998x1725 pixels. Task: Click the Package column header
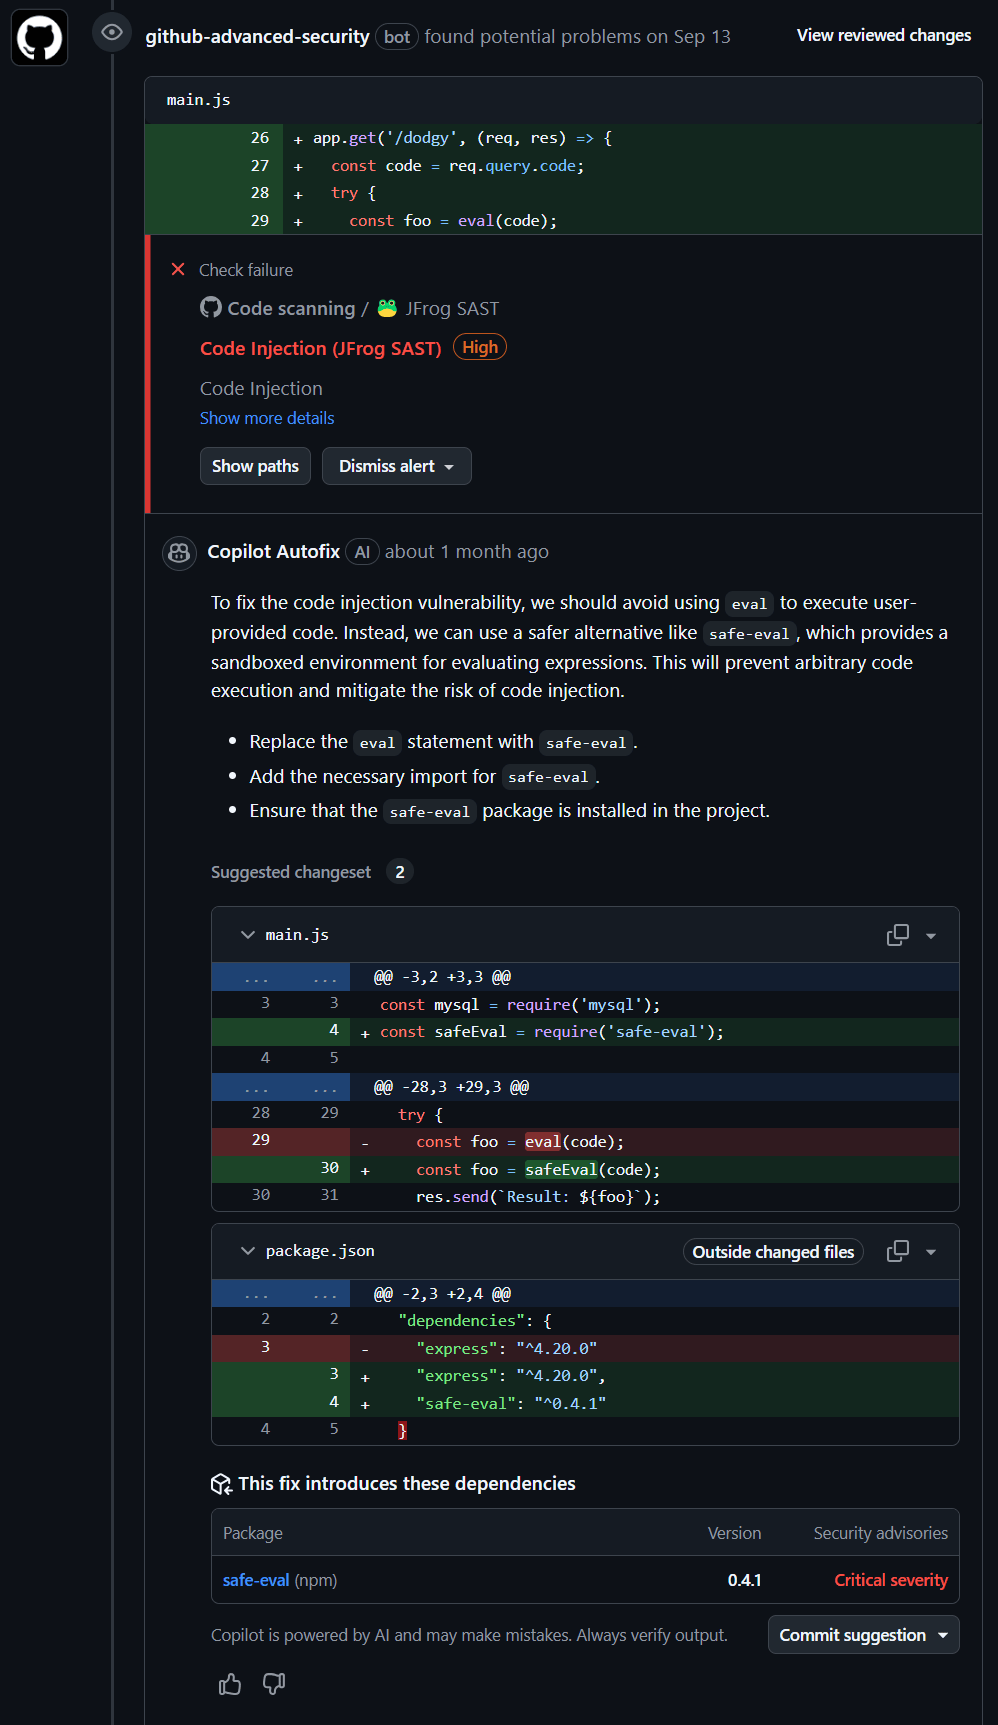[253, 1533]
